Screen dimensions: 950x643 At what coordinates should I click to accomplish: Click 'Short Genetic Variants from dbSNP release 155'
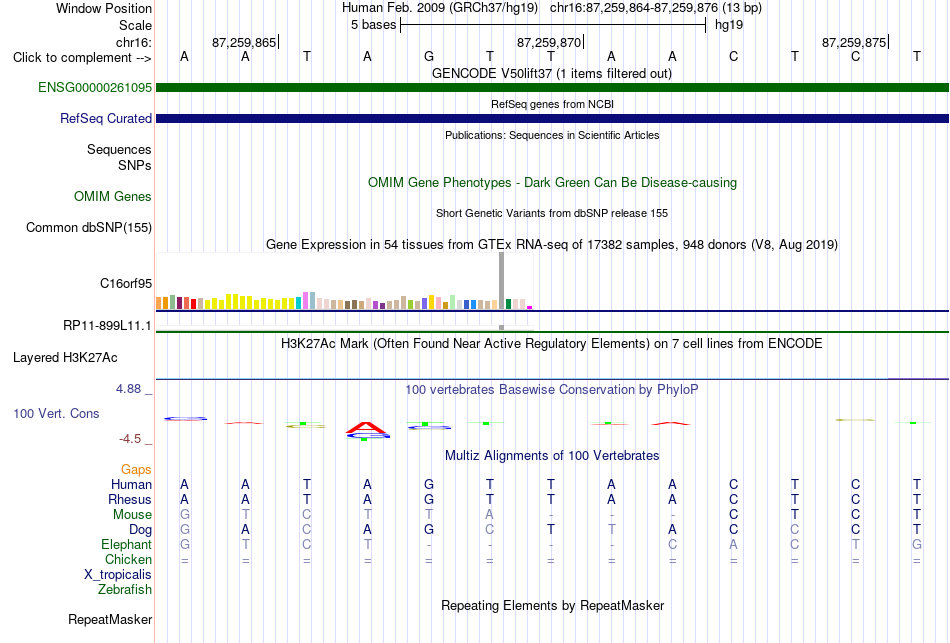(552, 213)
